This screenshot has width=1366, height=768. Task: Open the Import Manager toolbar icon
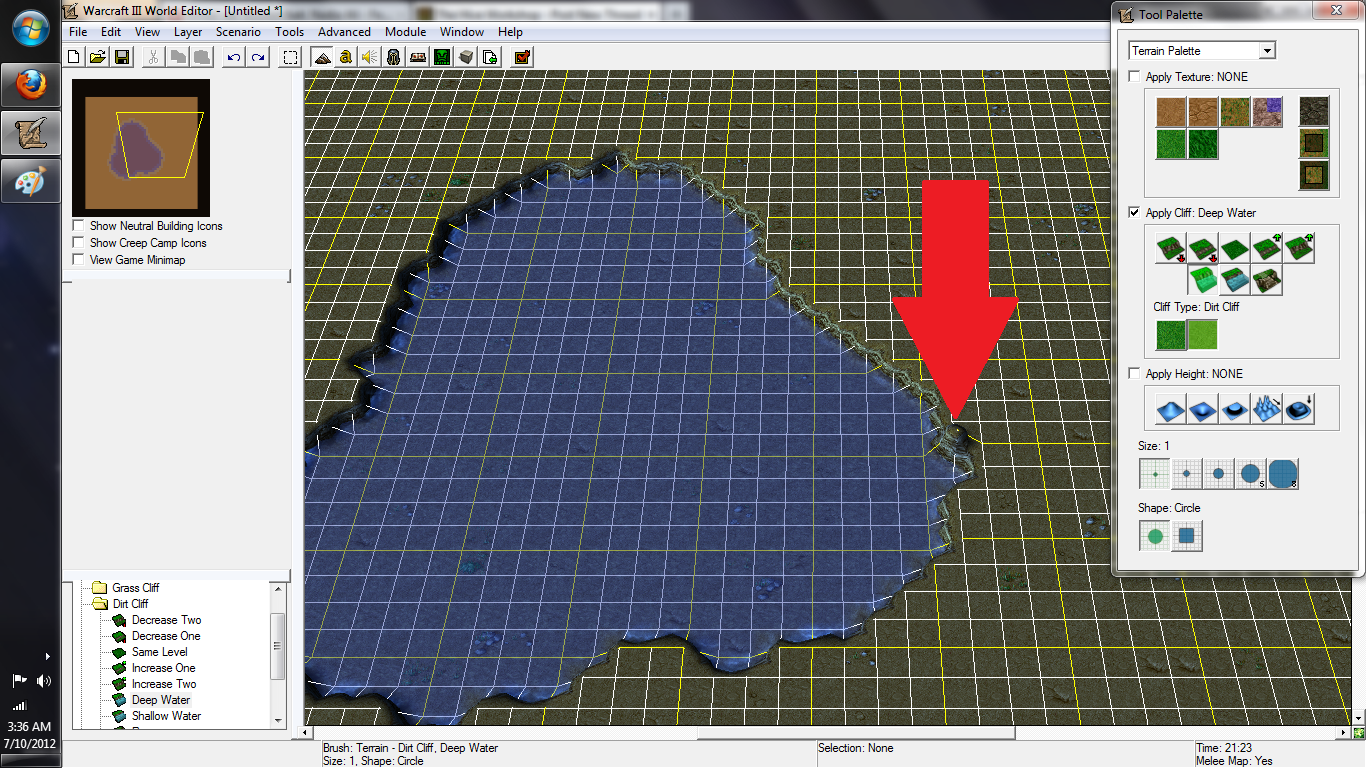(x=490, y=57)
